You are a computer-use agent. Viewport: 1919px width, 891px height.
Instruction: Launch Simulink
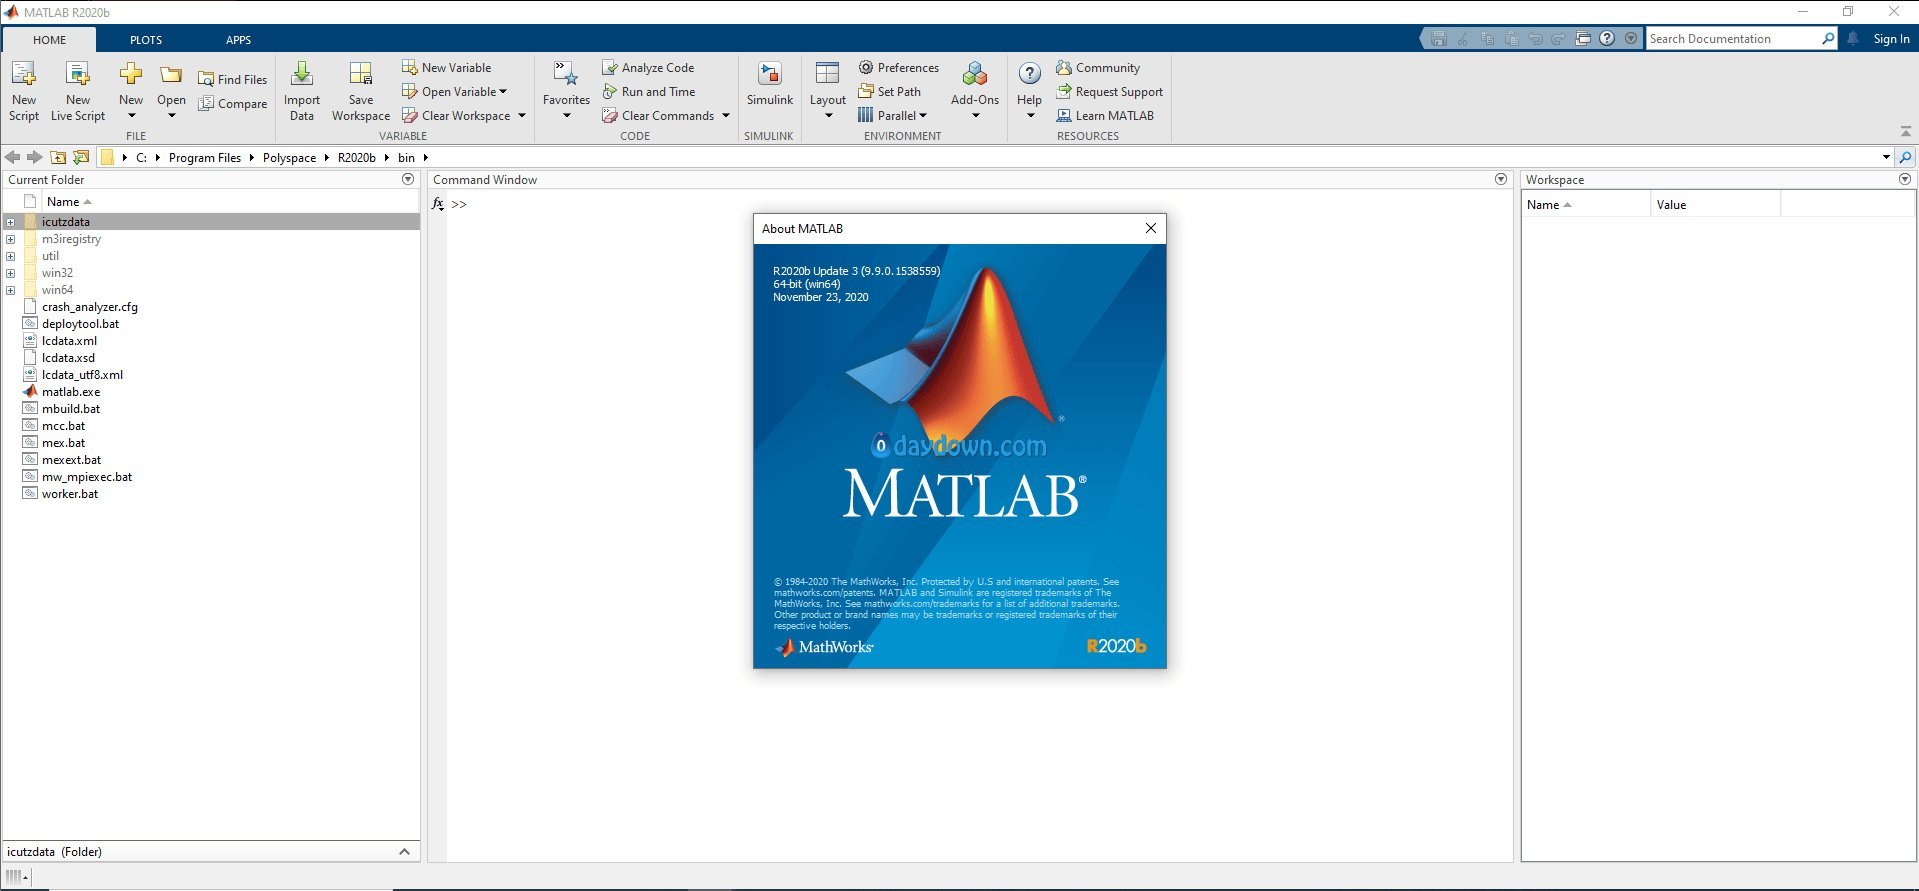coord(769,85)
